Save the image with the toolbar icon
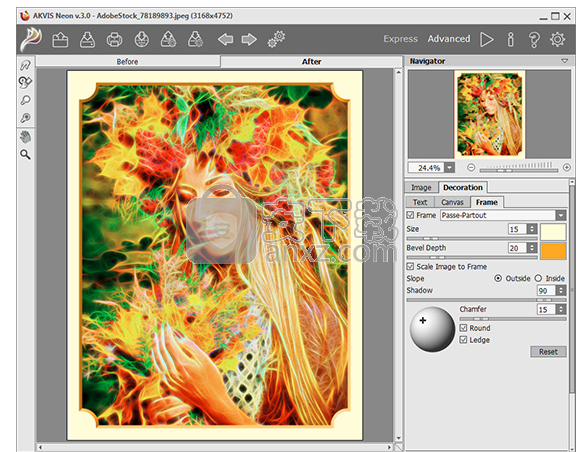The height and width of the screenshot is (452, 588). coord(87,39)
